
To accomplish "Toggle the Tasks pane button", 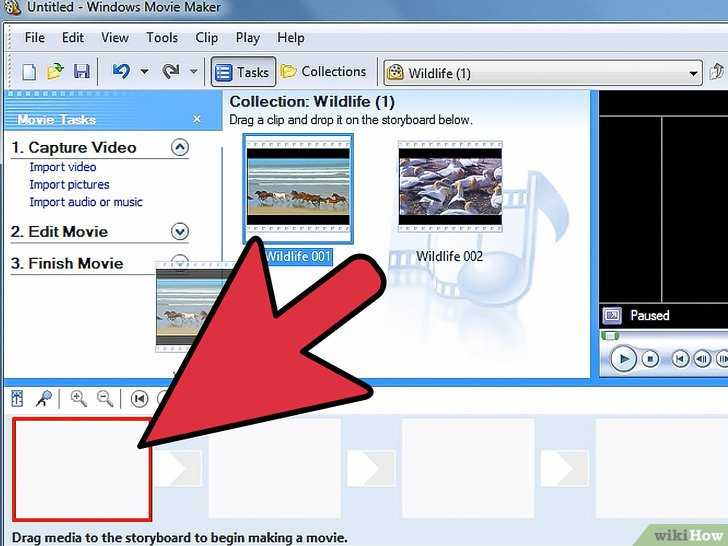I will 243,72.
